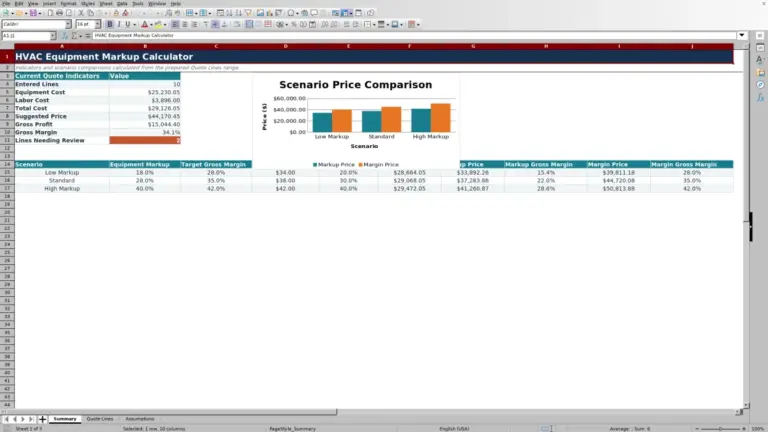Image resolution: width=768 pixels, height=432 pixels.
Task: Toggle Italic formatting
Action: [119, 24]
